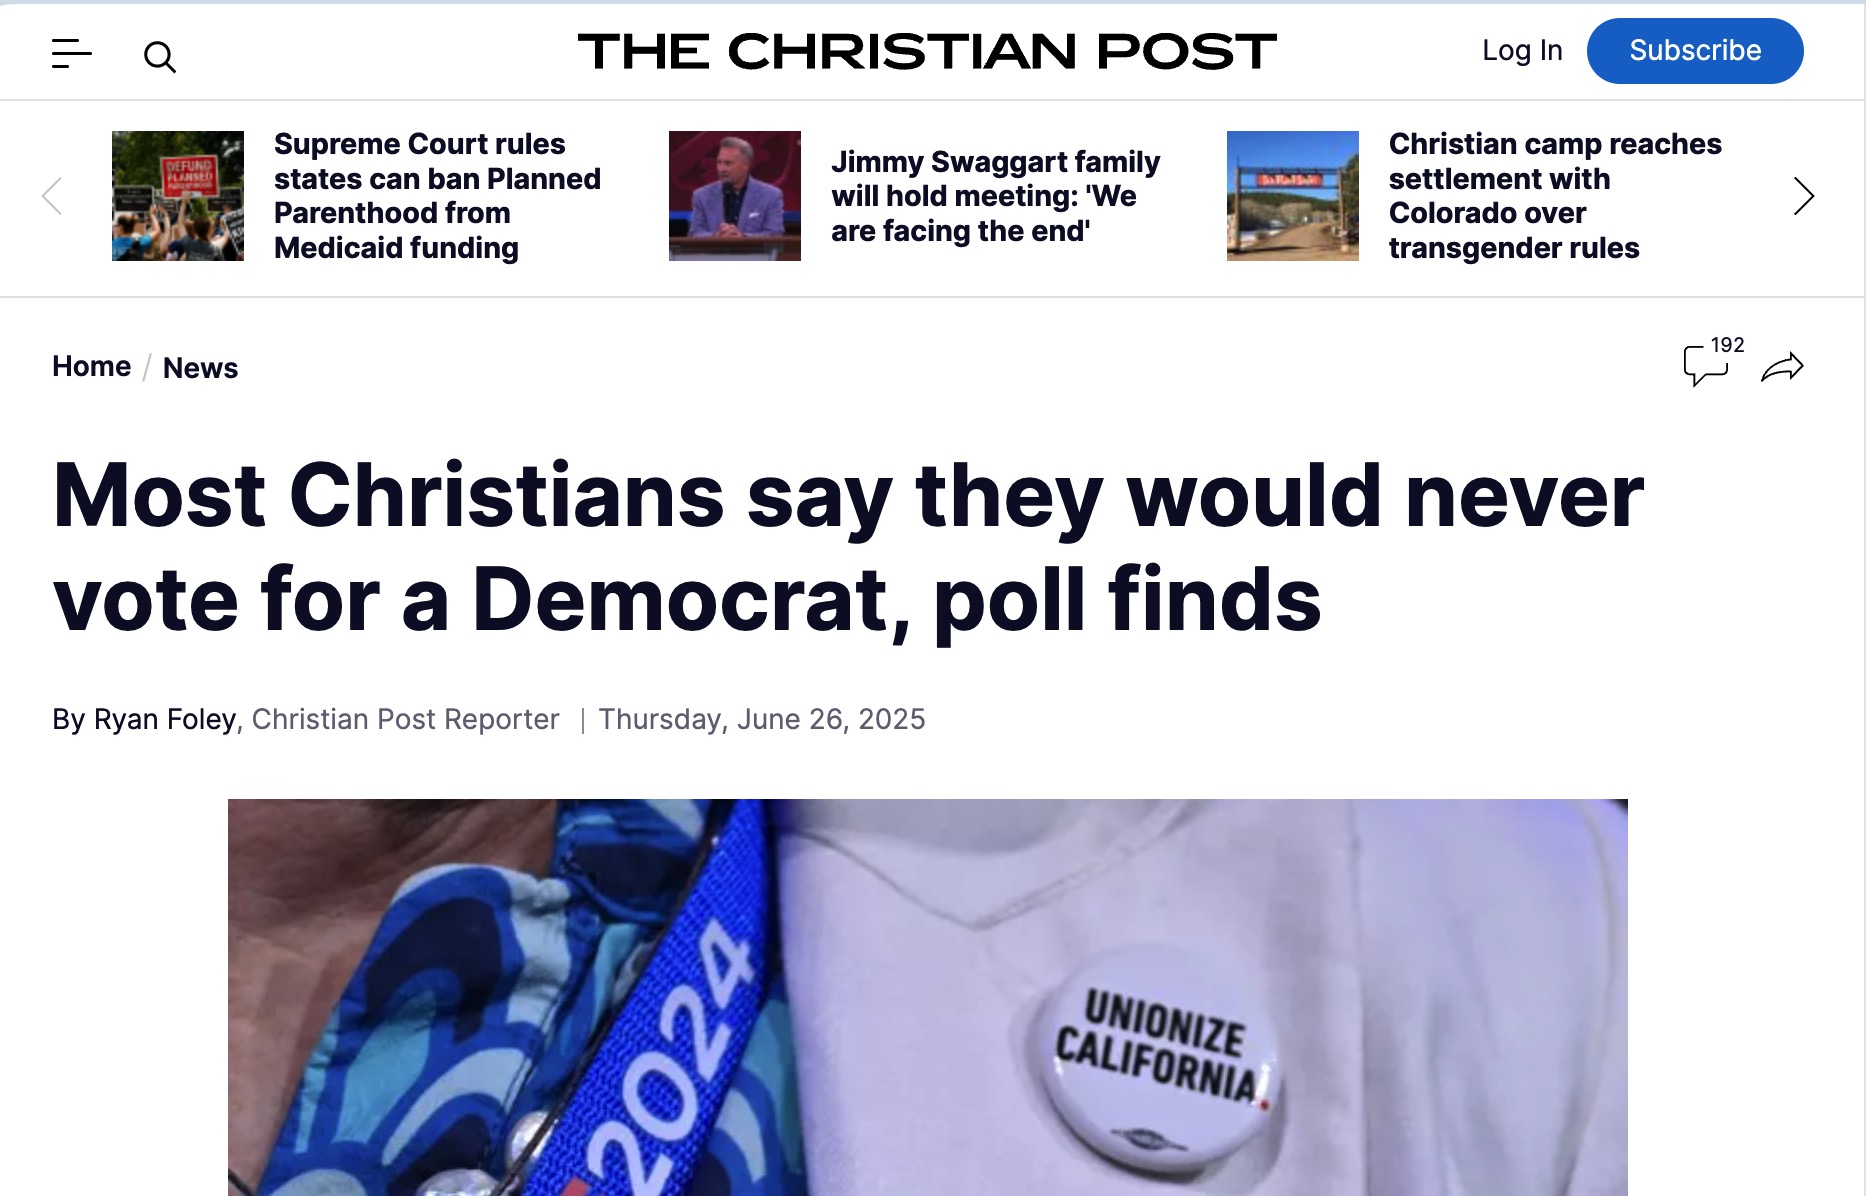This screenshot has width=1866, height=1196.
Task: Click the Subscribe button
Action: point(1695,51)
